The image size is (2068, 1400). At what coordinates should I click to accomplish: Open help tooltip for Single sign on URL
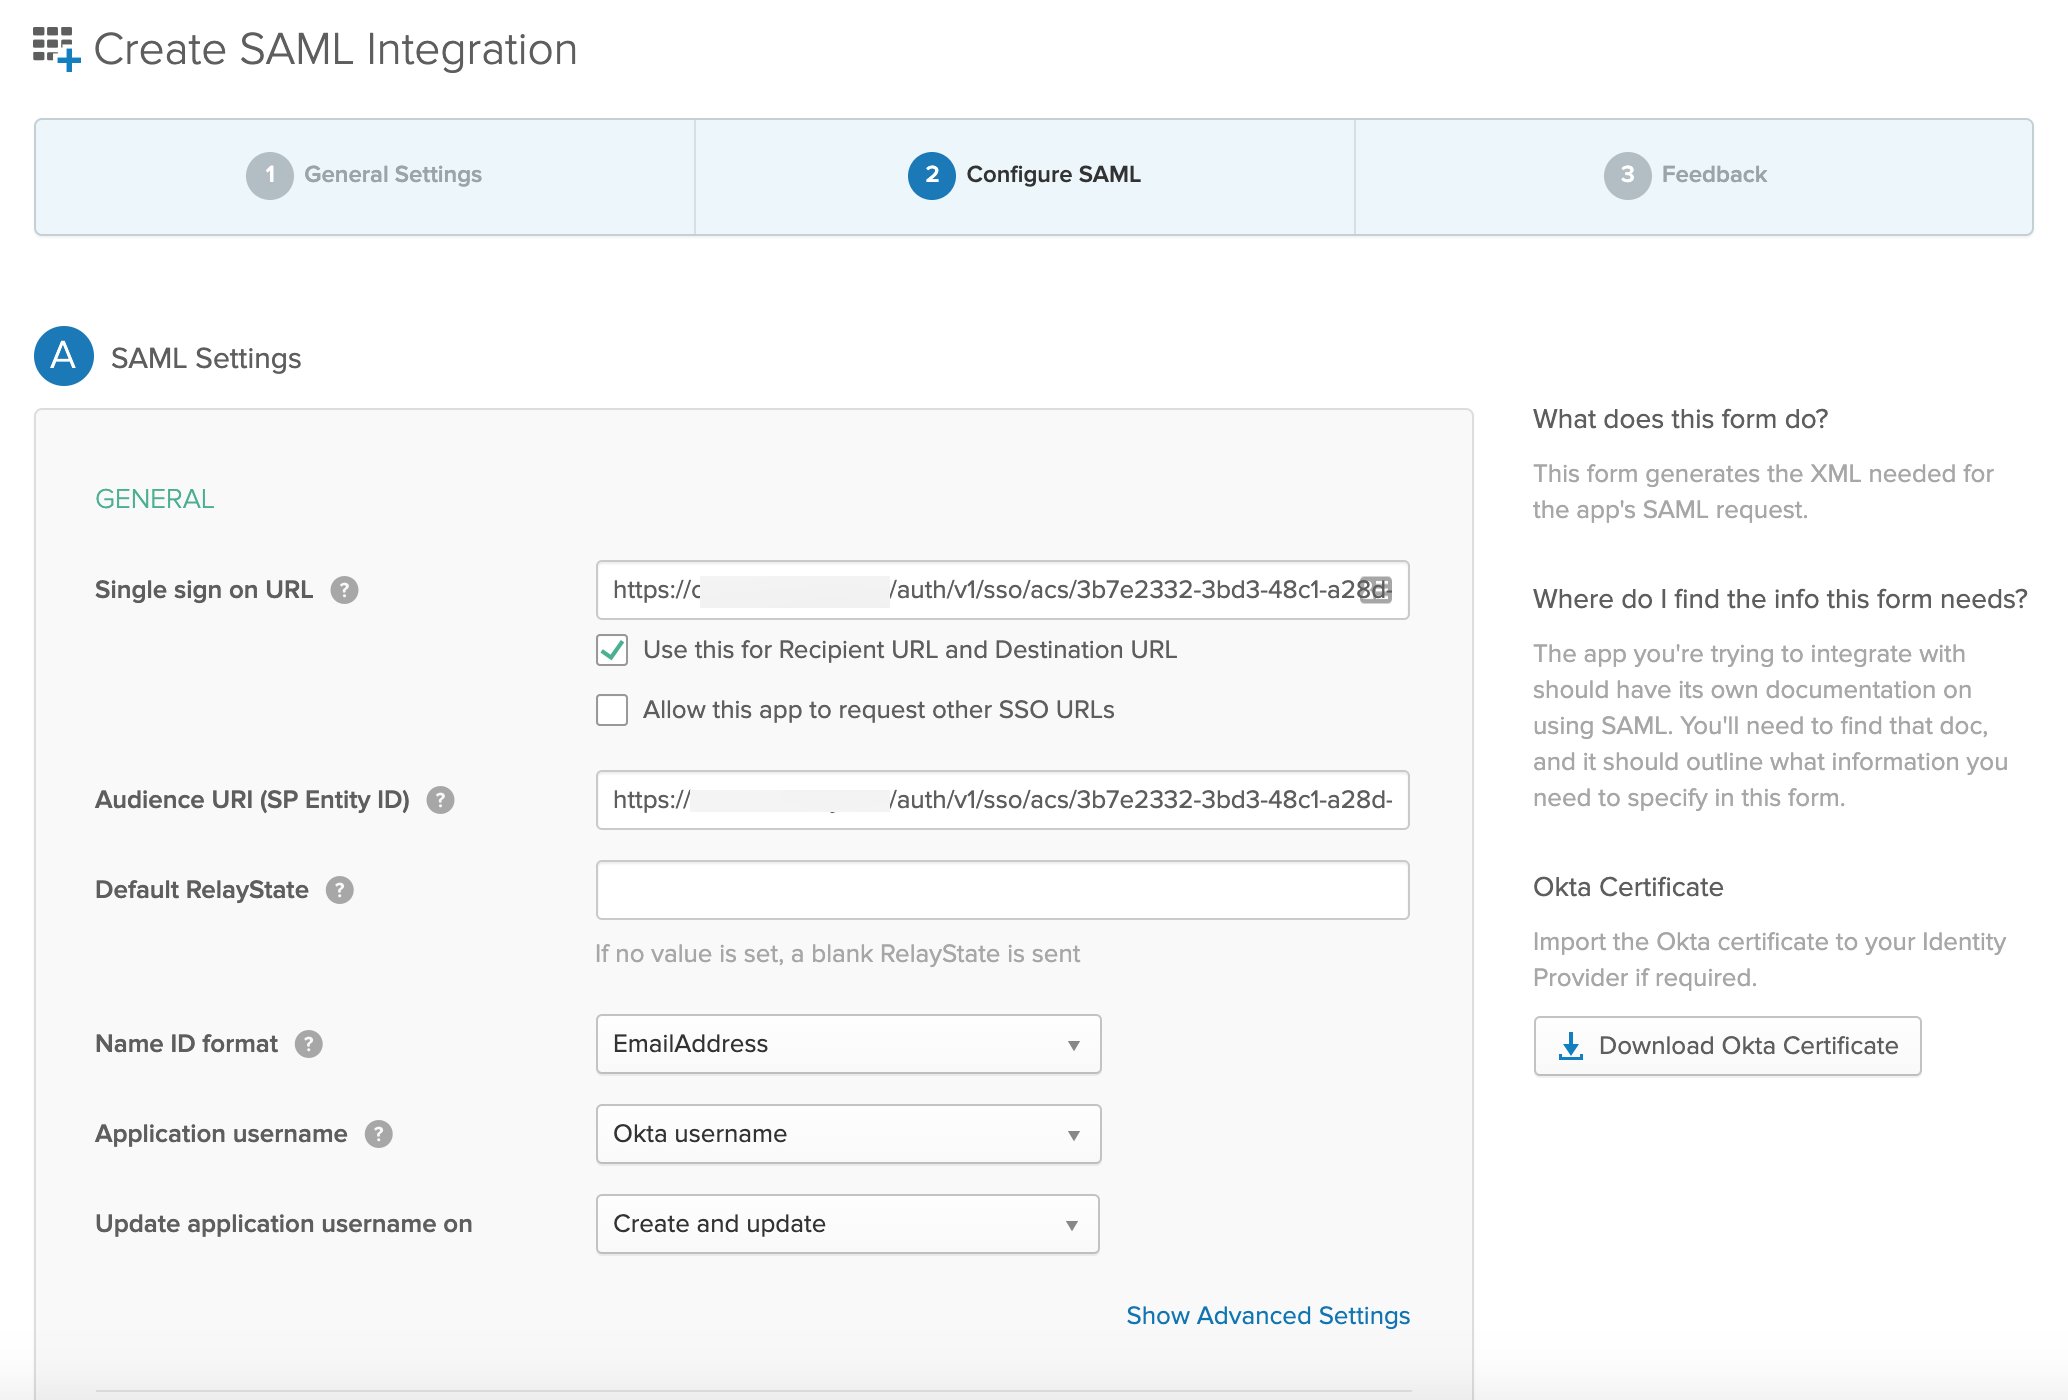(344, 590)
